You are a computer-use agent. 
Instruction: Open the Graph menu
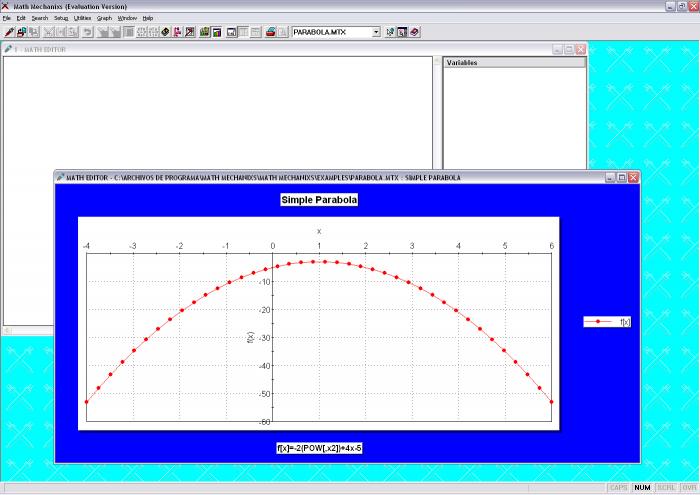point(104,18)
